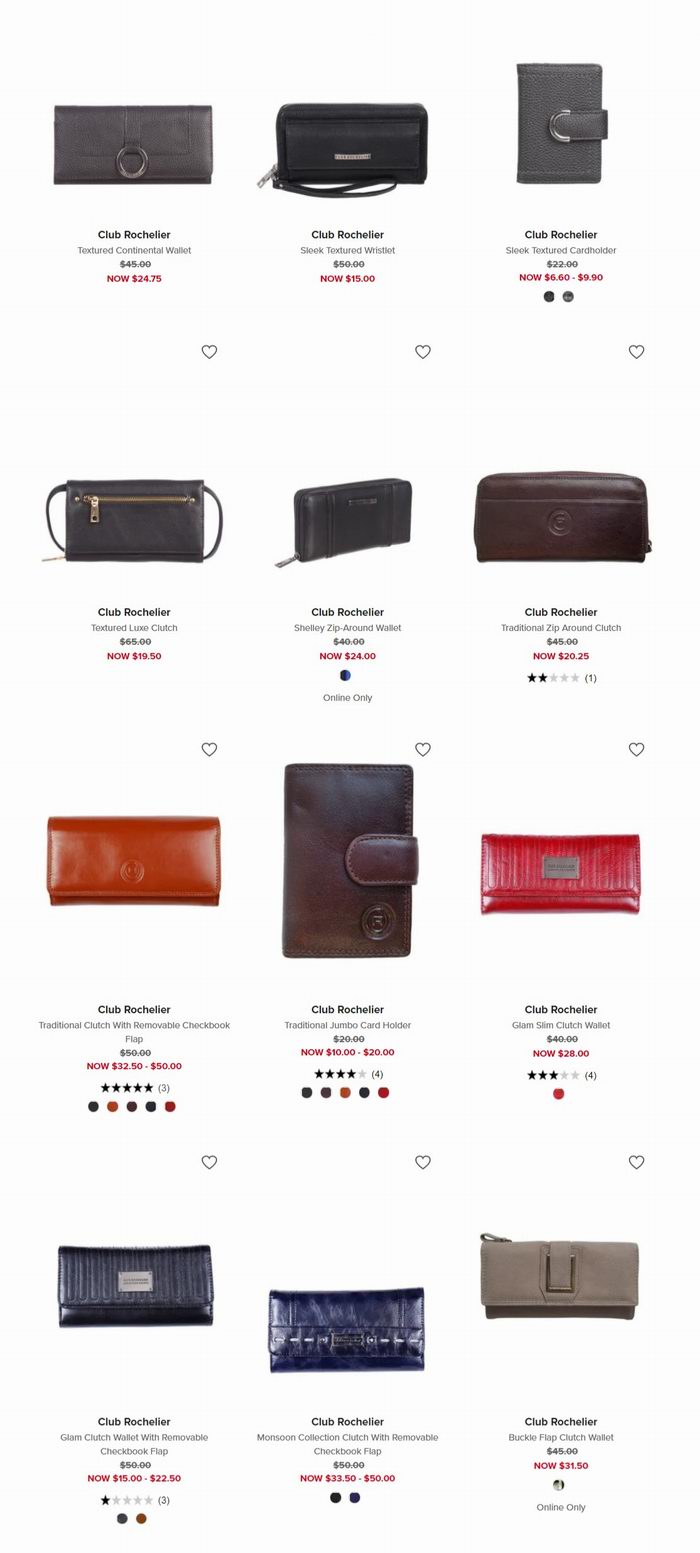700x1553 pixels.
Task: Open the orange Traditional Clutch product image
Action: (134, 861)
